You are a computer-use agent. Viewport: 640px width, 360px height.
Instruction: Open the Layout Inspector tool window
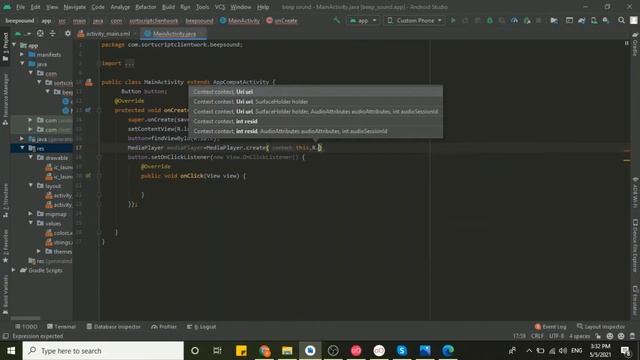pyautogui.click(x=601, y=327)
